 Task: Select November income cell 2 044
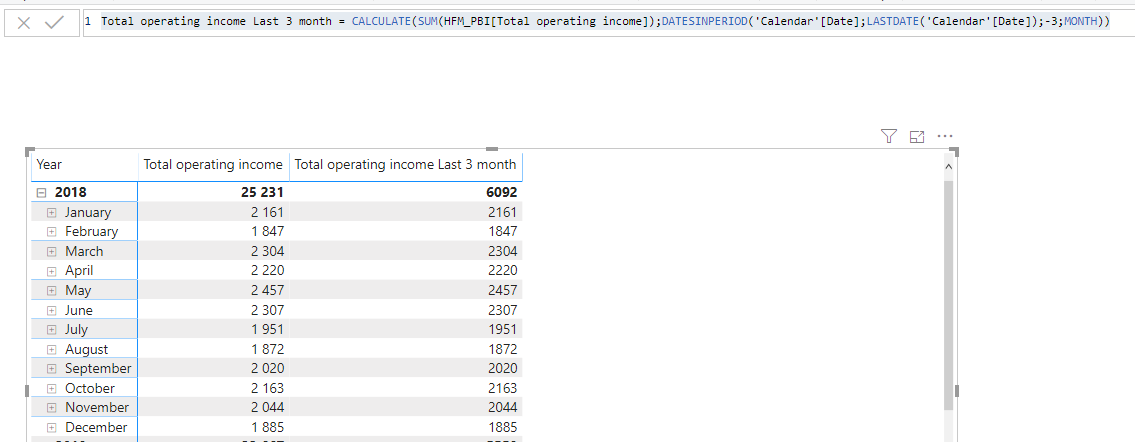[266, 407]
